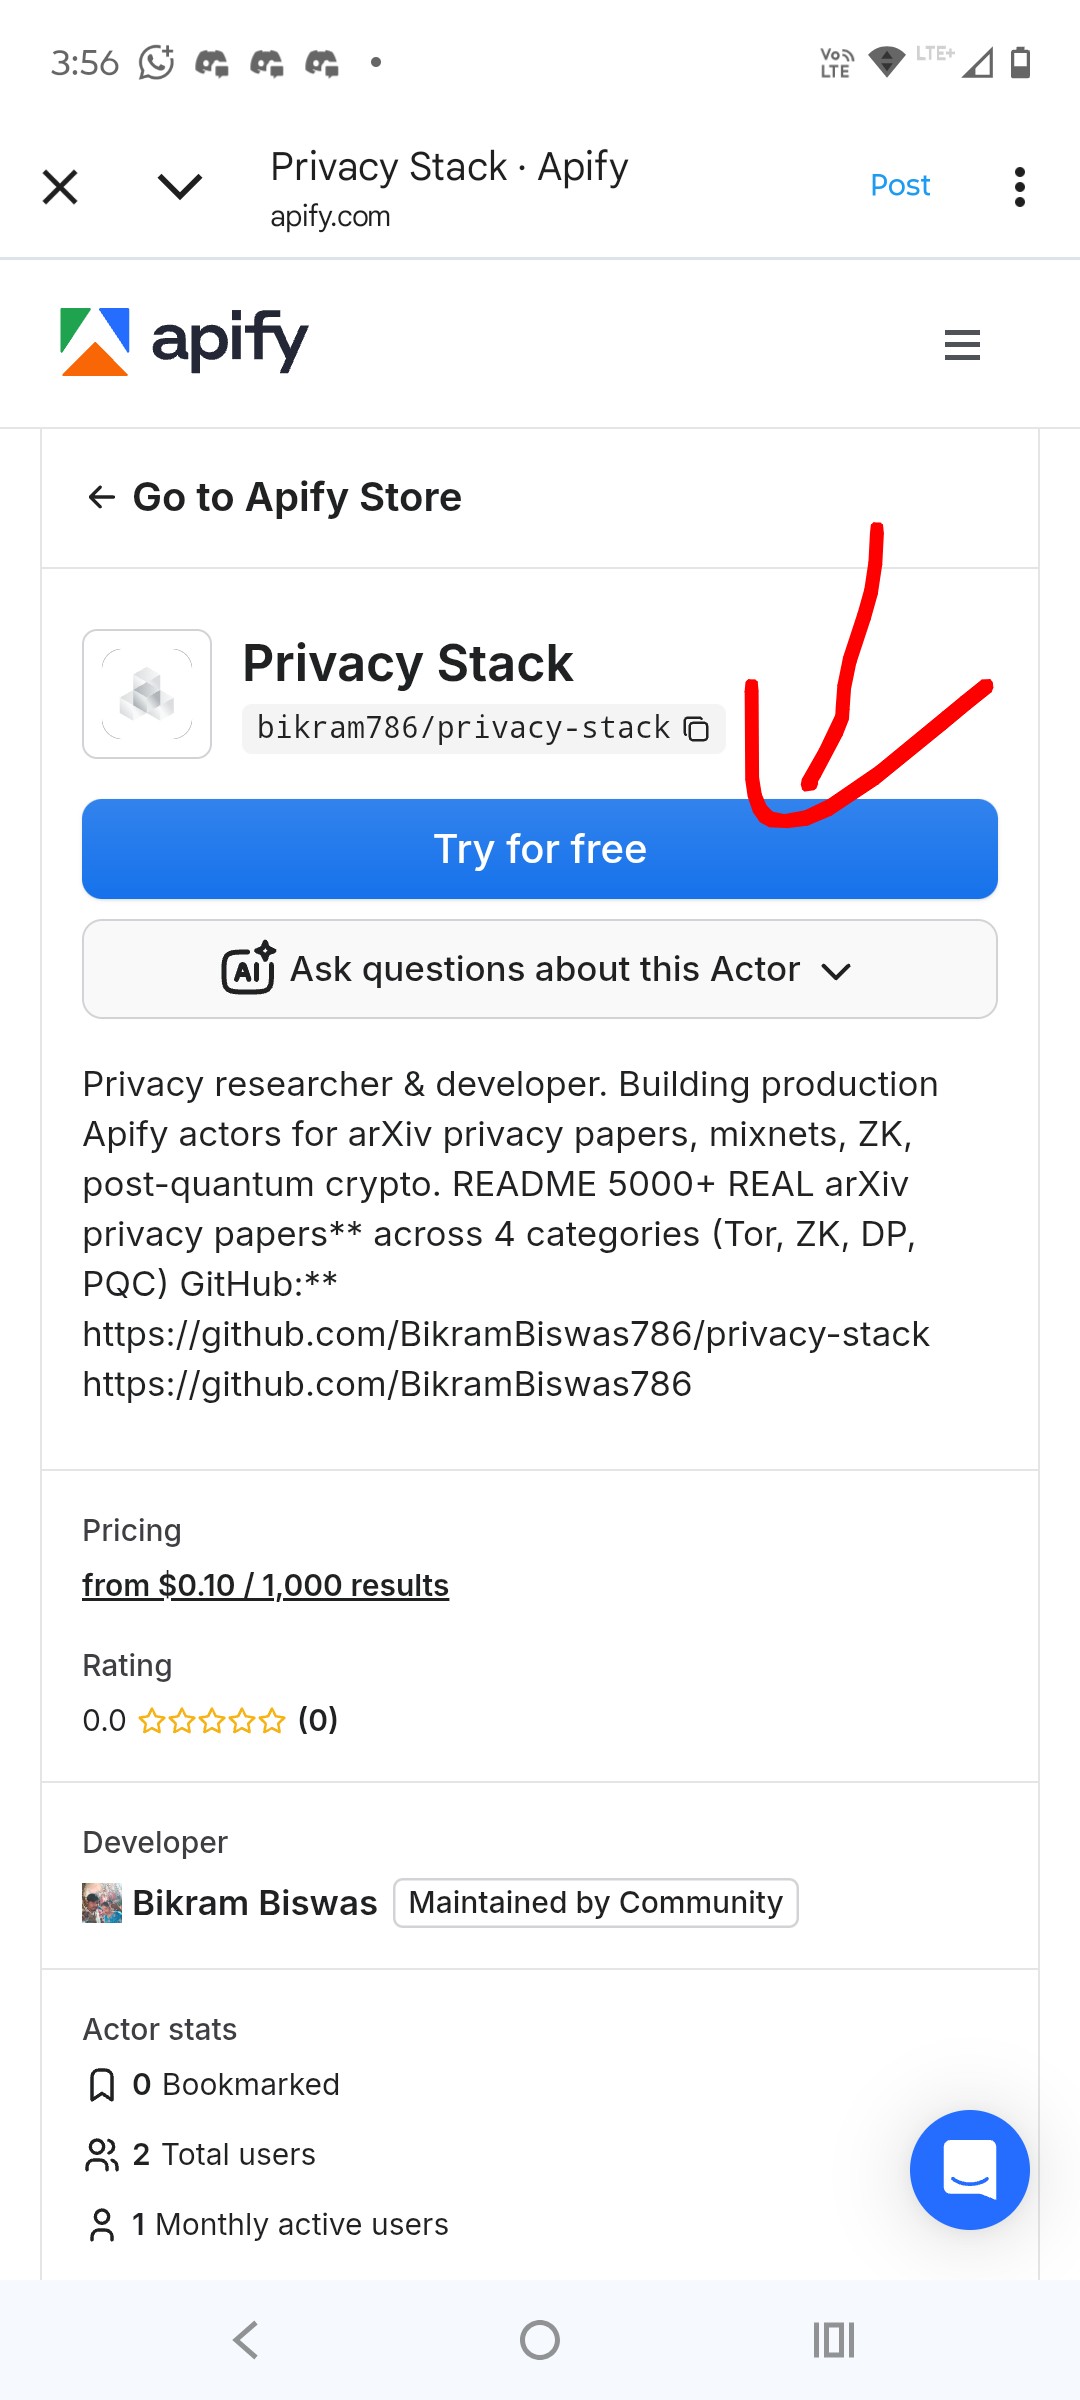Bookmark this actor via bookmark icon
The width and height of the screenshot is (1080, 2400).
102,2085
